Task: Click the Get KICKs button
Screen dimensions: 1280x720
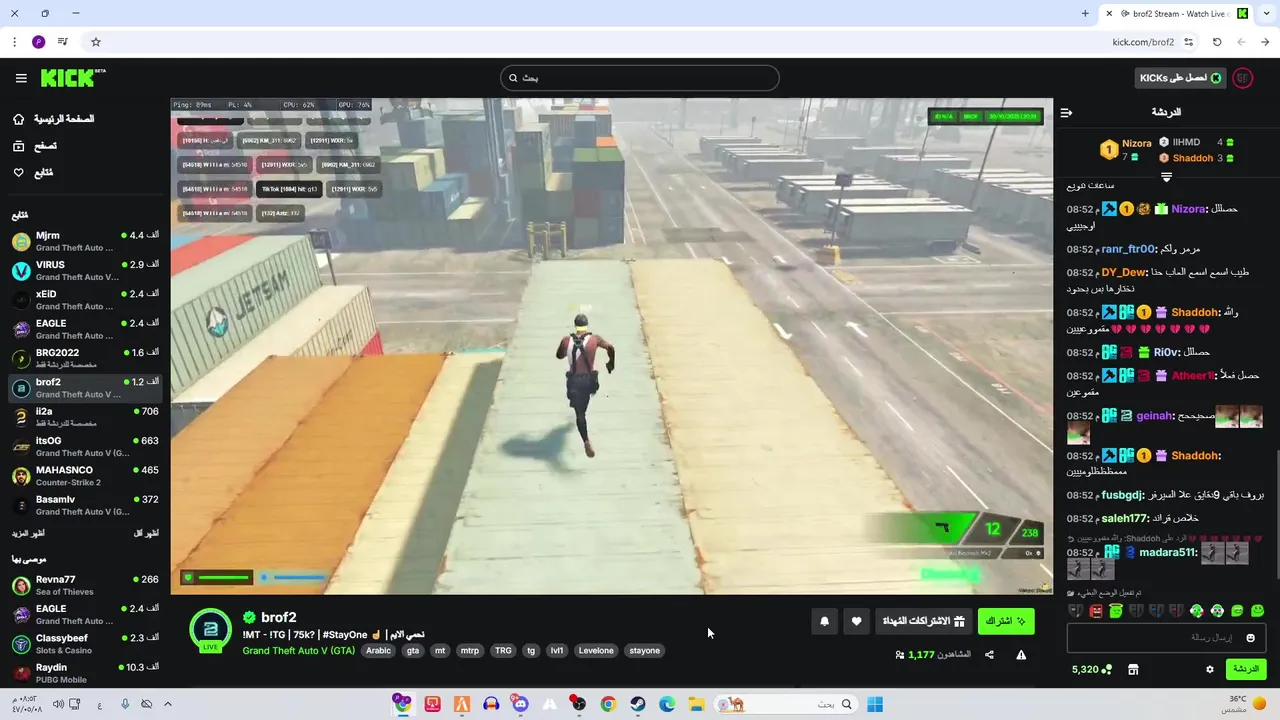Action: pyautogui.click(x=1180, y=78)
